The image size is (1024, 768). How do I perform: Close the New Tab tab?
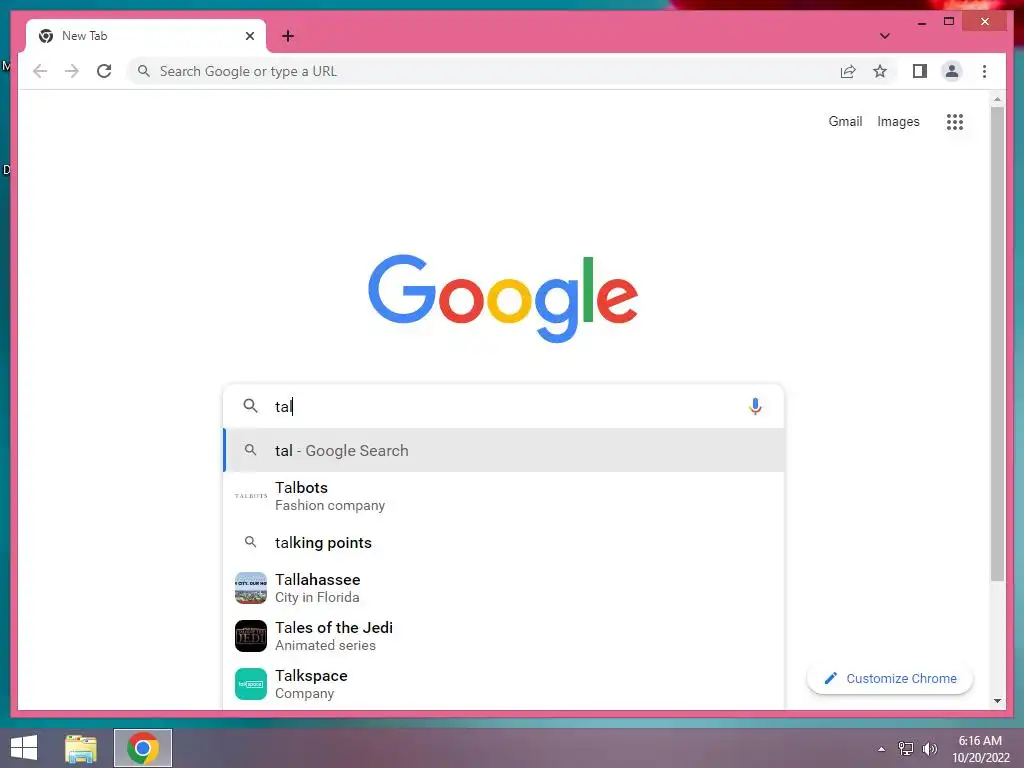coord(249,36)
